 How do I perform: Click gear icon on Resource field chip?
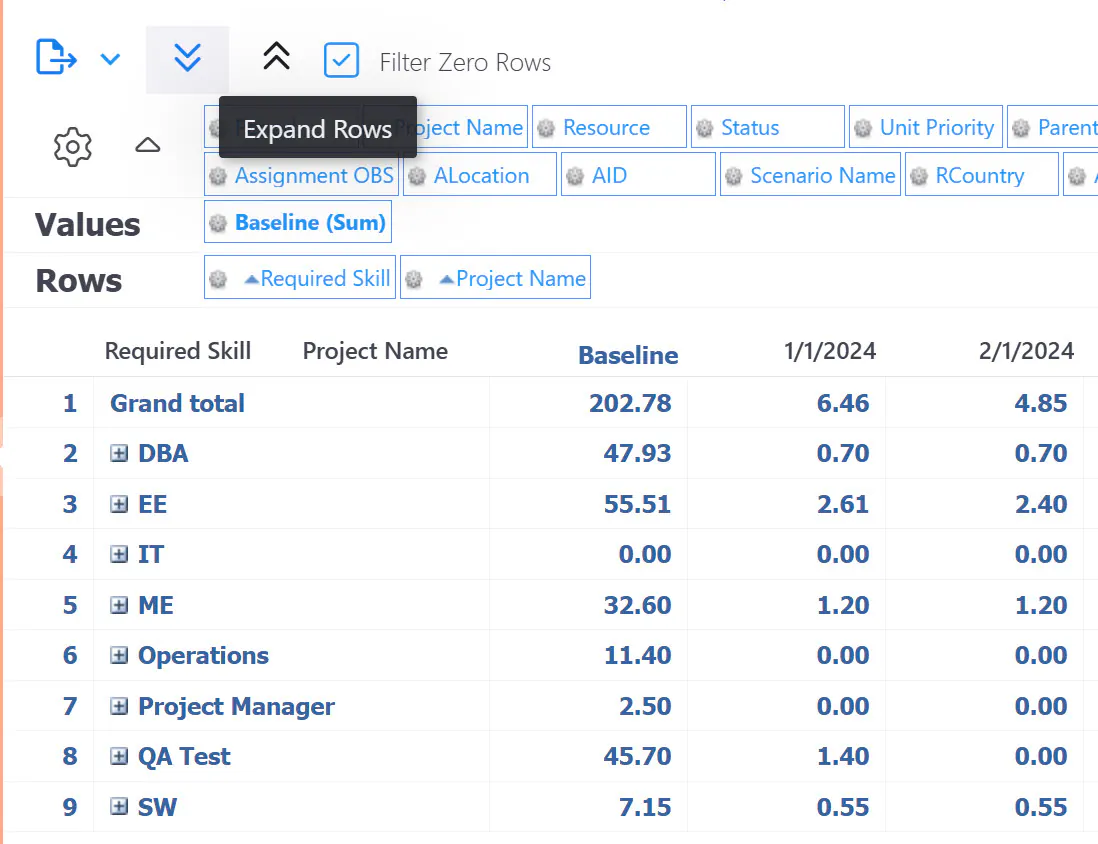546,128
